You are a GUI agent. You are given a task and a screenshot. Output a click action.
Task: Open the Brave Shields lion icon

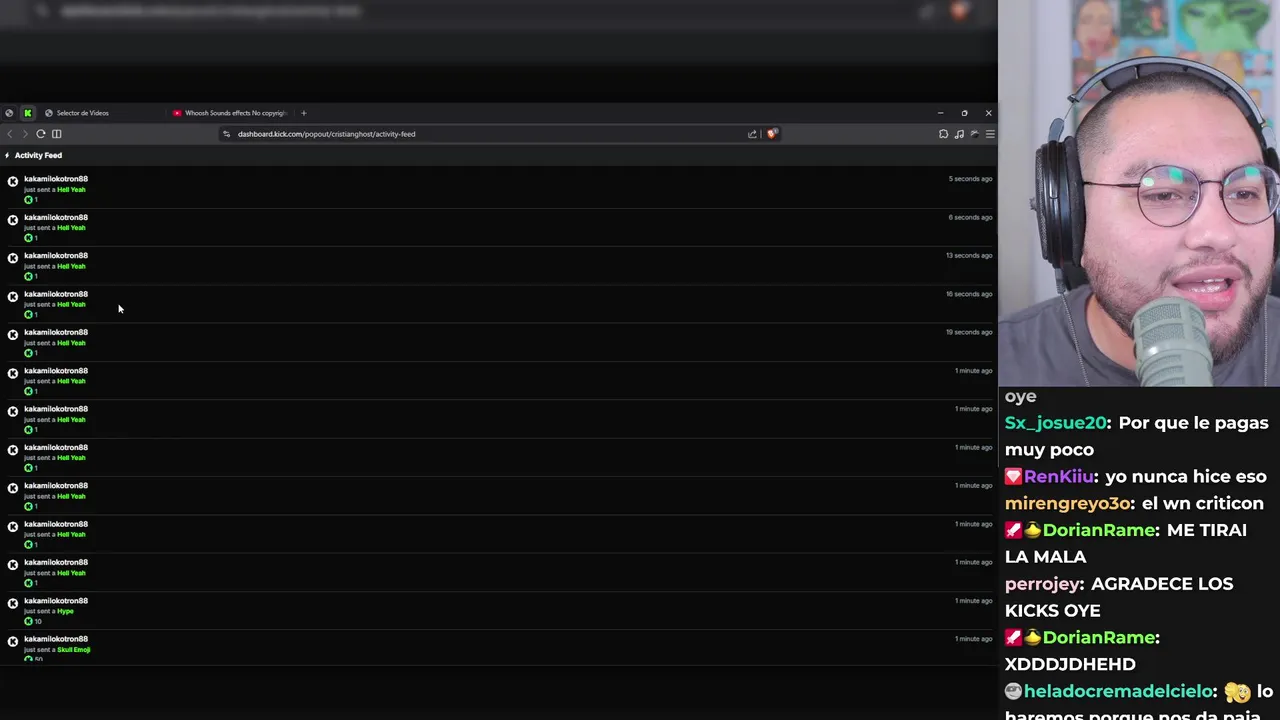[x=772, y=134]
